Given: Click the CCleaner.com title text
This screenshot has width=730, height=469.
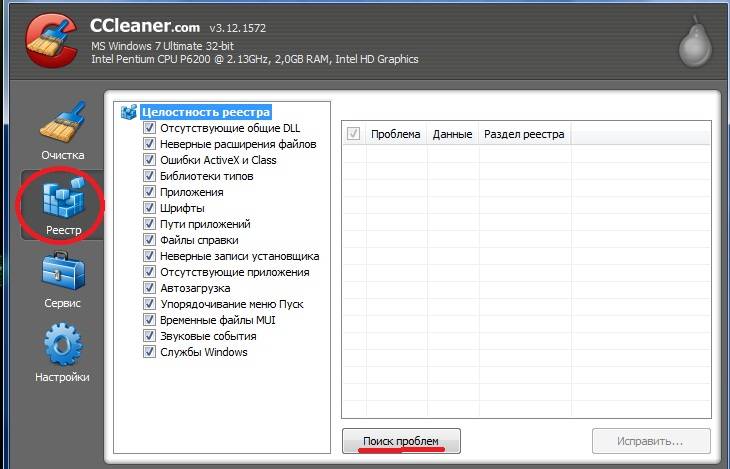Looking at the screenshot, I should tap(145, 26).
